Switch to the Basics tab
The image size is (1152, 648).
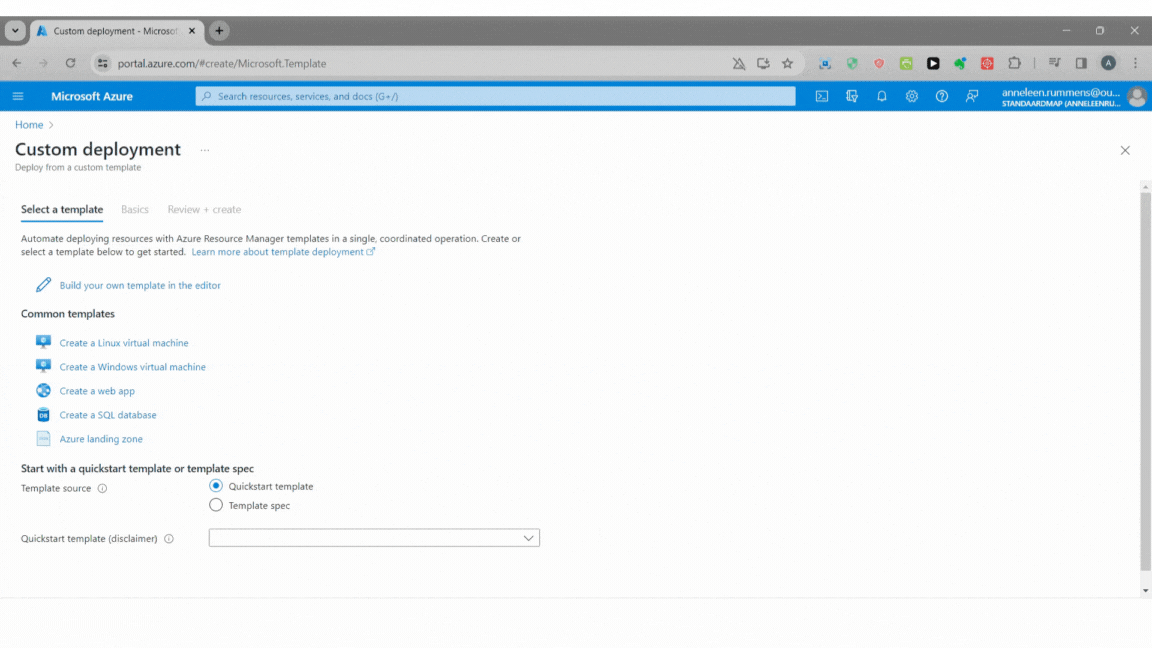(x=134, y=209)
